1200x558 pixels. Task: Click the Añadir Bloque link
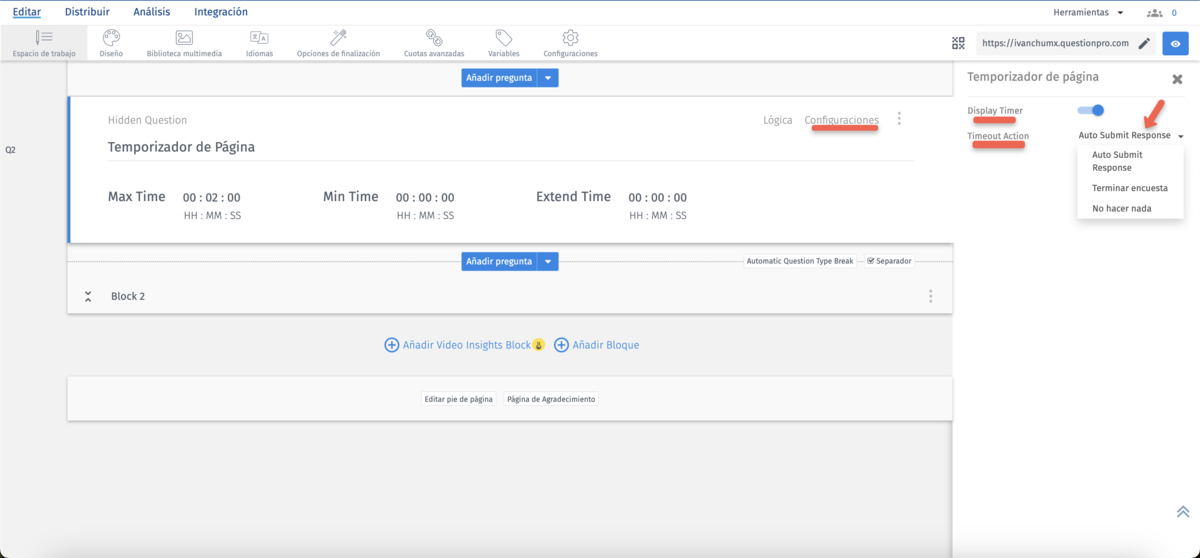[606, 345]
